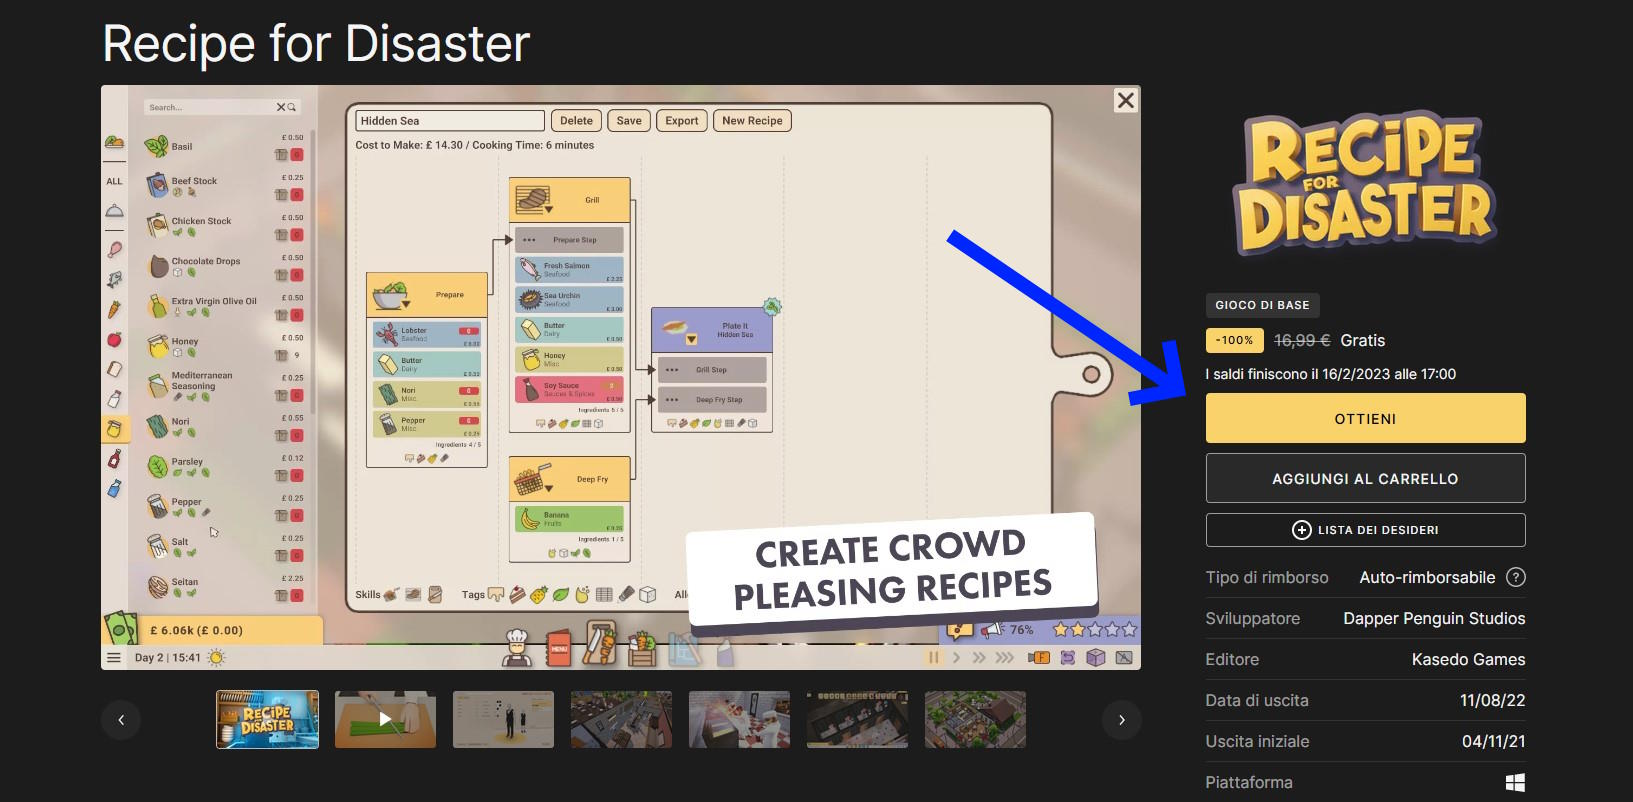Image resolution: width=1633 pixels, height=802 pixels.
Task: Close the recipe editor with the X icon
Action: pos(1126,100)
